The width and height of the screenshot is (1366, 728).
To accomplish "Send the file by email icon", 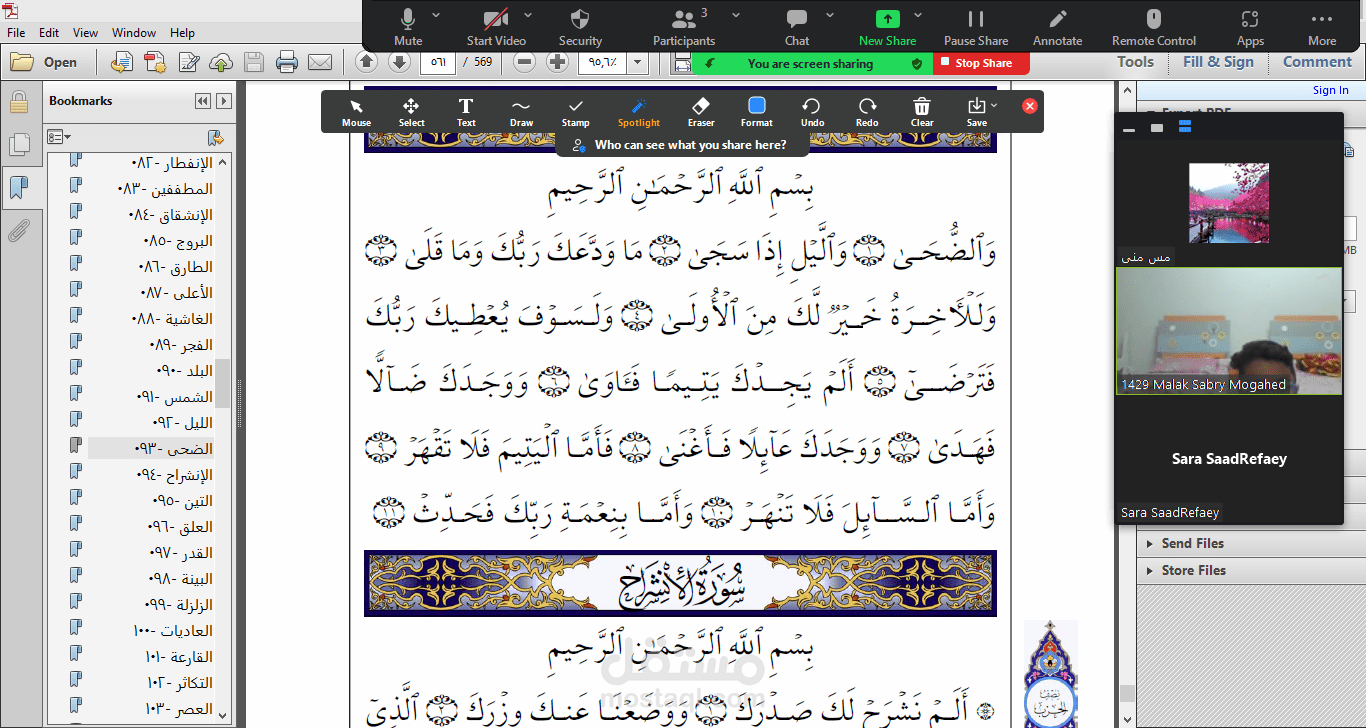I will [320, 62].
